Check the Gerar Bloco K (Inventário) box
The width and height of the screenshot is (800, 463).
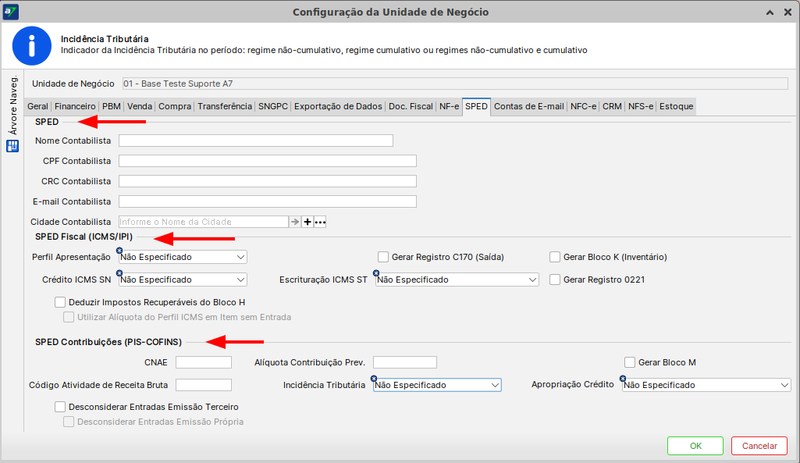pos(555,257)
